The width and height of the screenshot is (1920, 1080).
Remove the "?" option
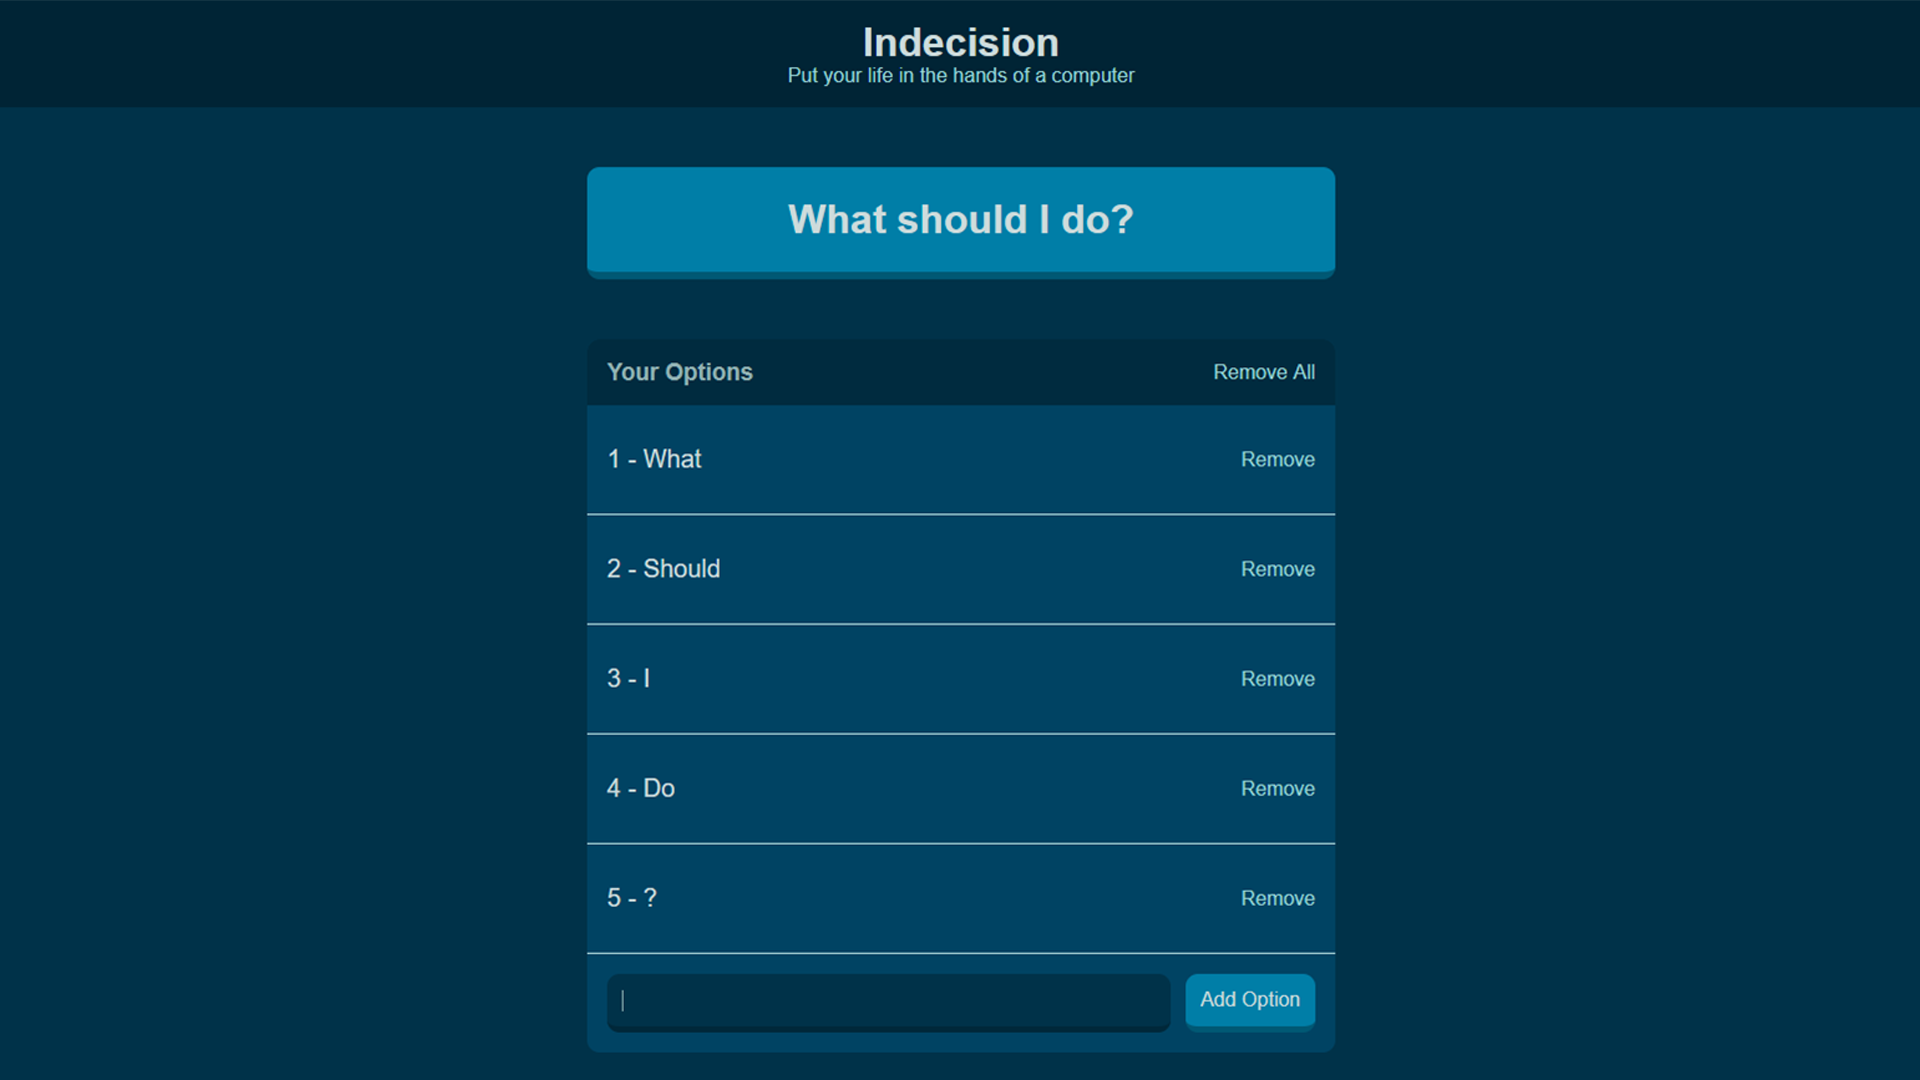(1277, 898)
